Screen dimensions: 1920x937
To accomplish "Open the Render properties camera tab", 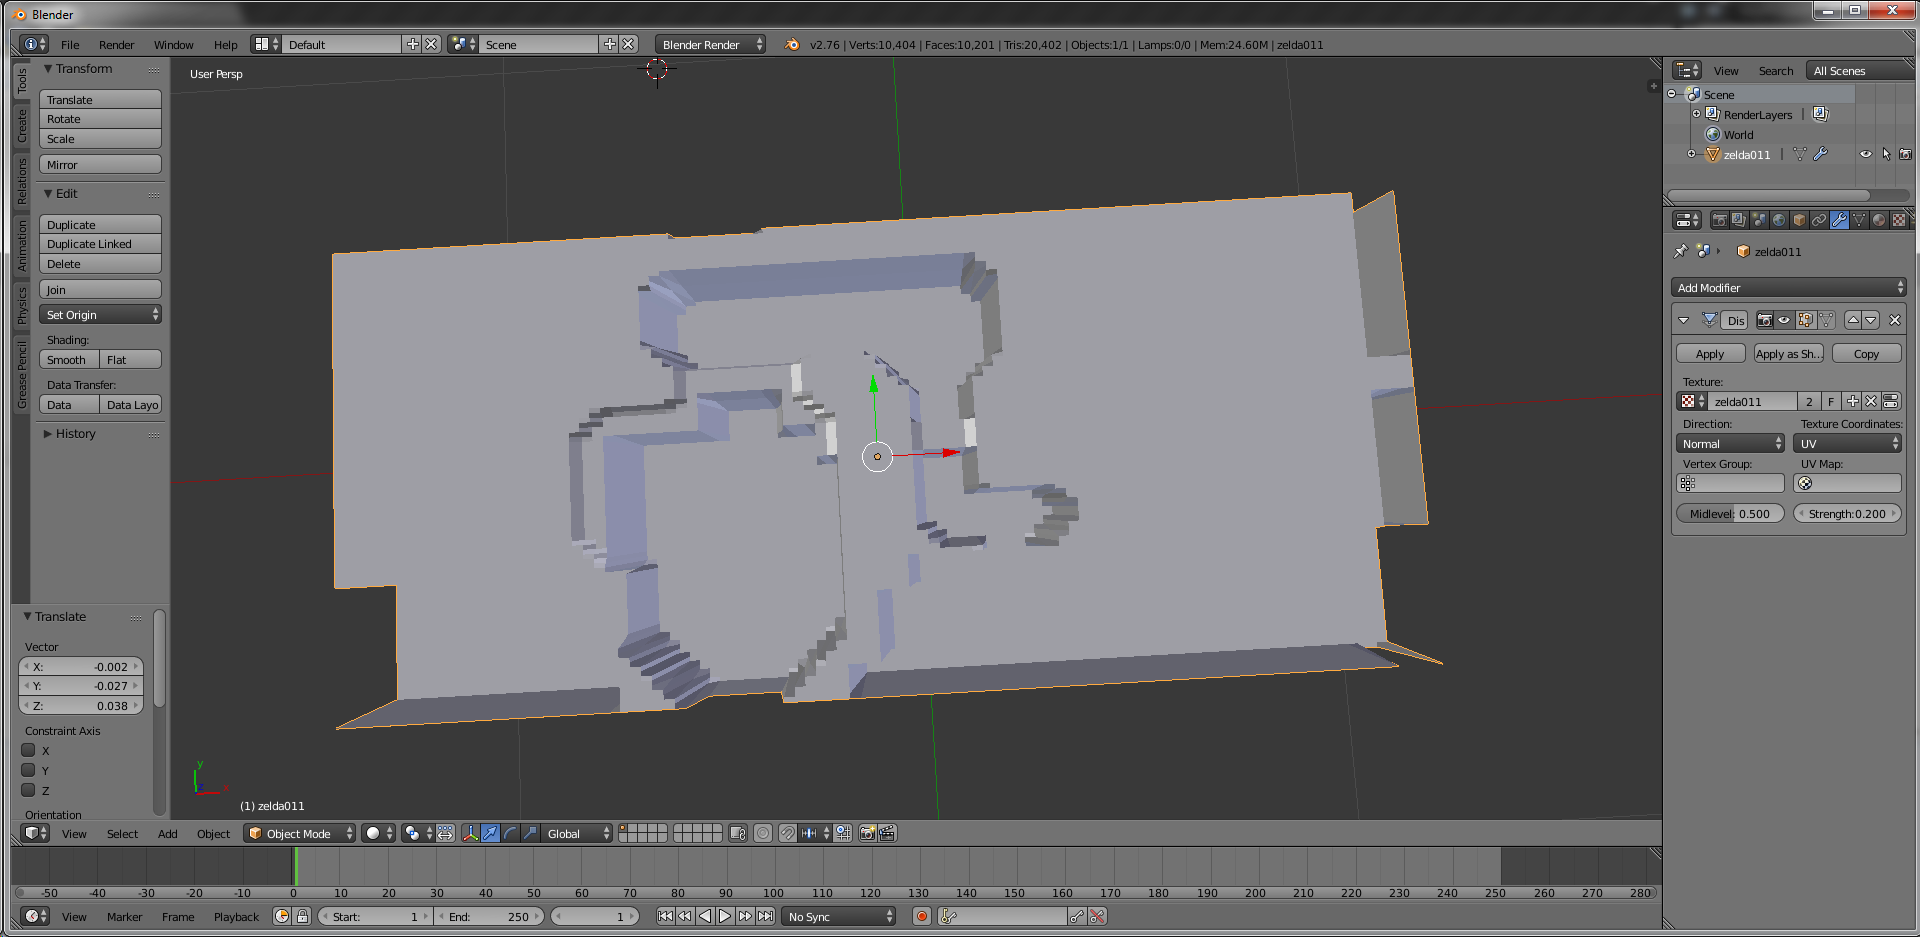I will point(1719,220).
